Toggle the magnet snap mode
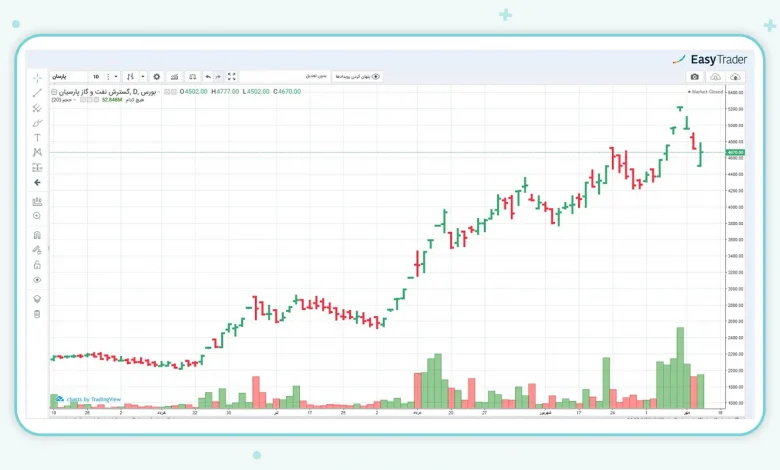 (37, 235)
